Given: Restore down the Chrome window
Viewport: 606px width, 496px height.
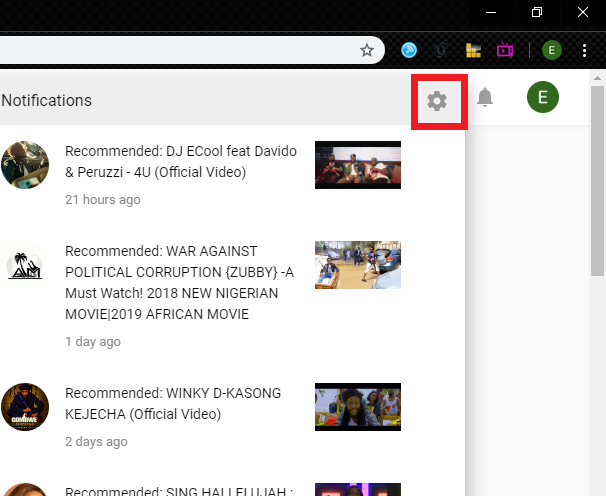Looking at the screenshot, I should pyautogui.click(x=537, y=12).
